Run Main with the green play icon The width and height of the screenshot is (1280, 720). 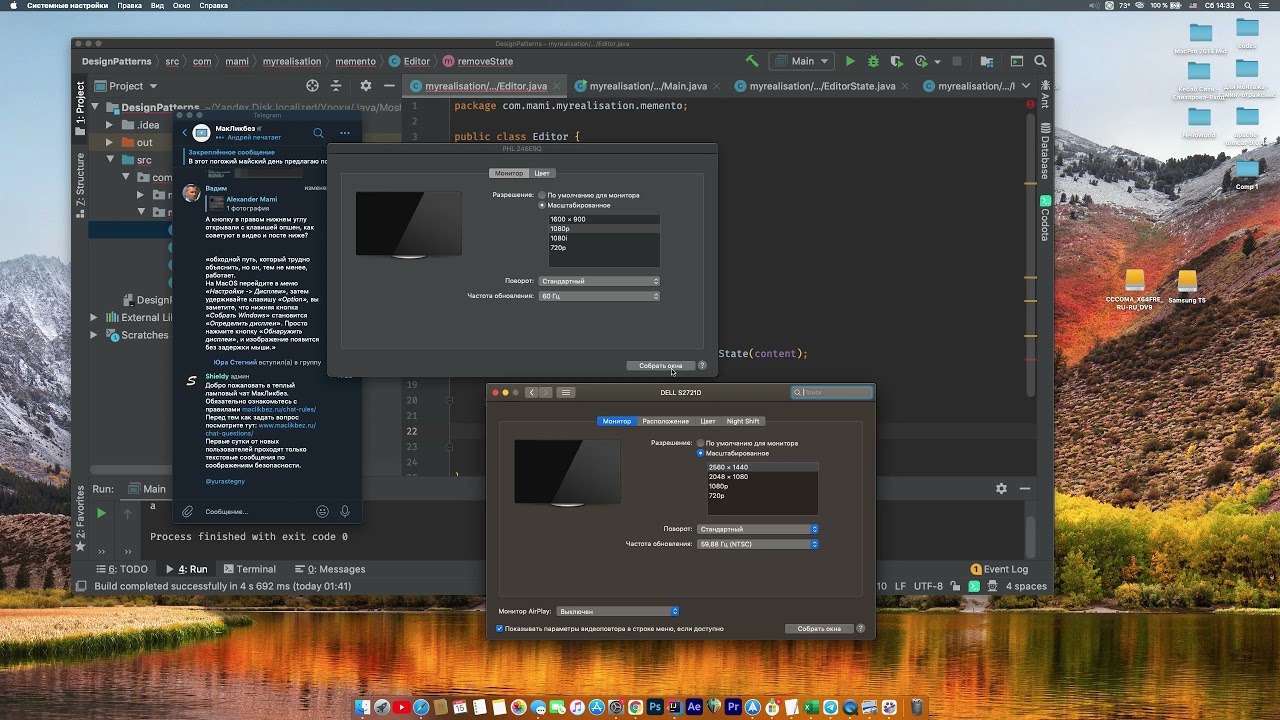850,61
